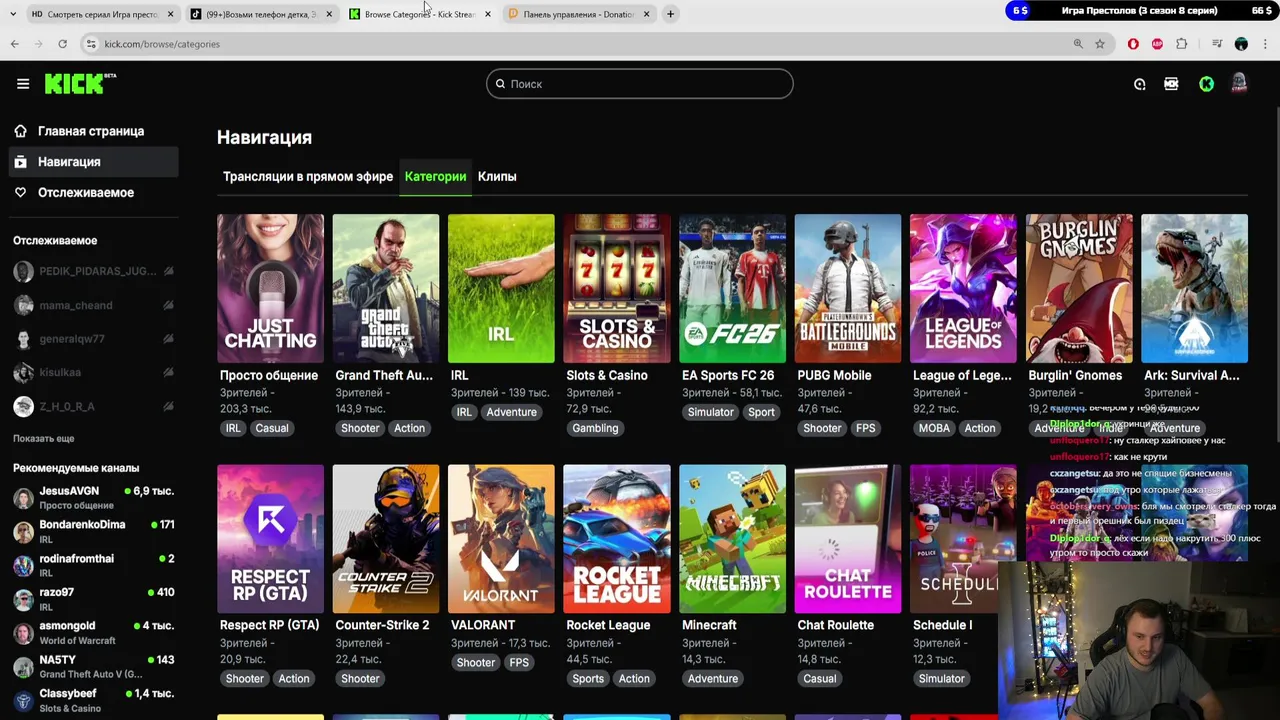Open razo97 channel avatar
Viewport: 1280px width, 720px height.
(x=23, y=599)
